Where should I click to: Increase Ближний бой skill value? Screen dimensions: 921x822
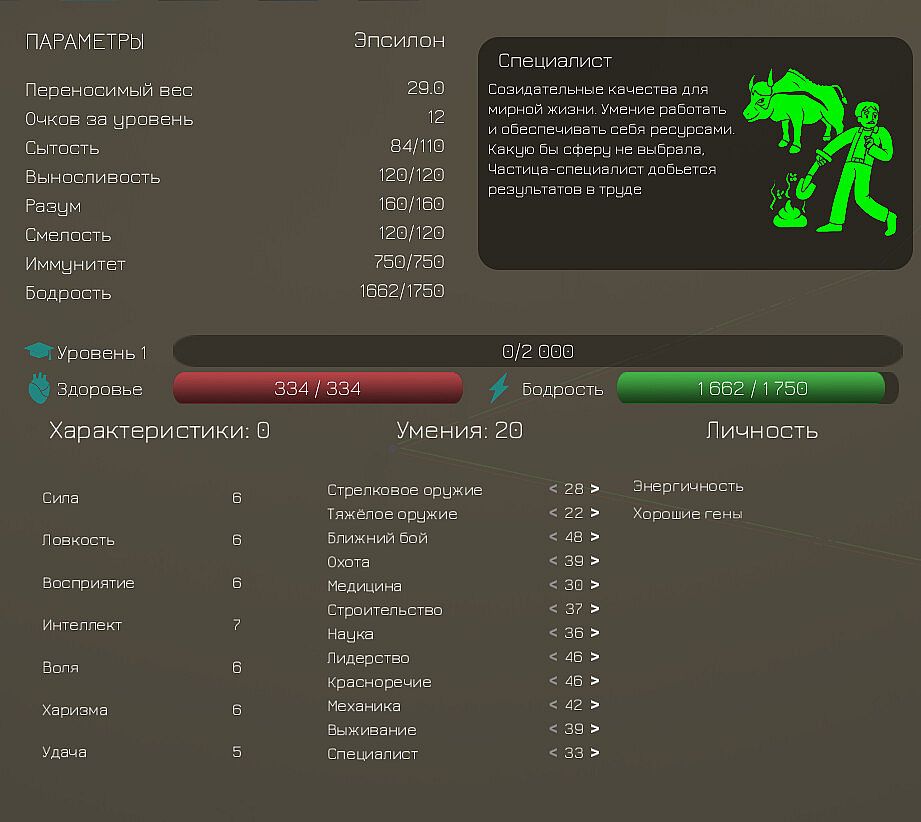click(595, 536)
